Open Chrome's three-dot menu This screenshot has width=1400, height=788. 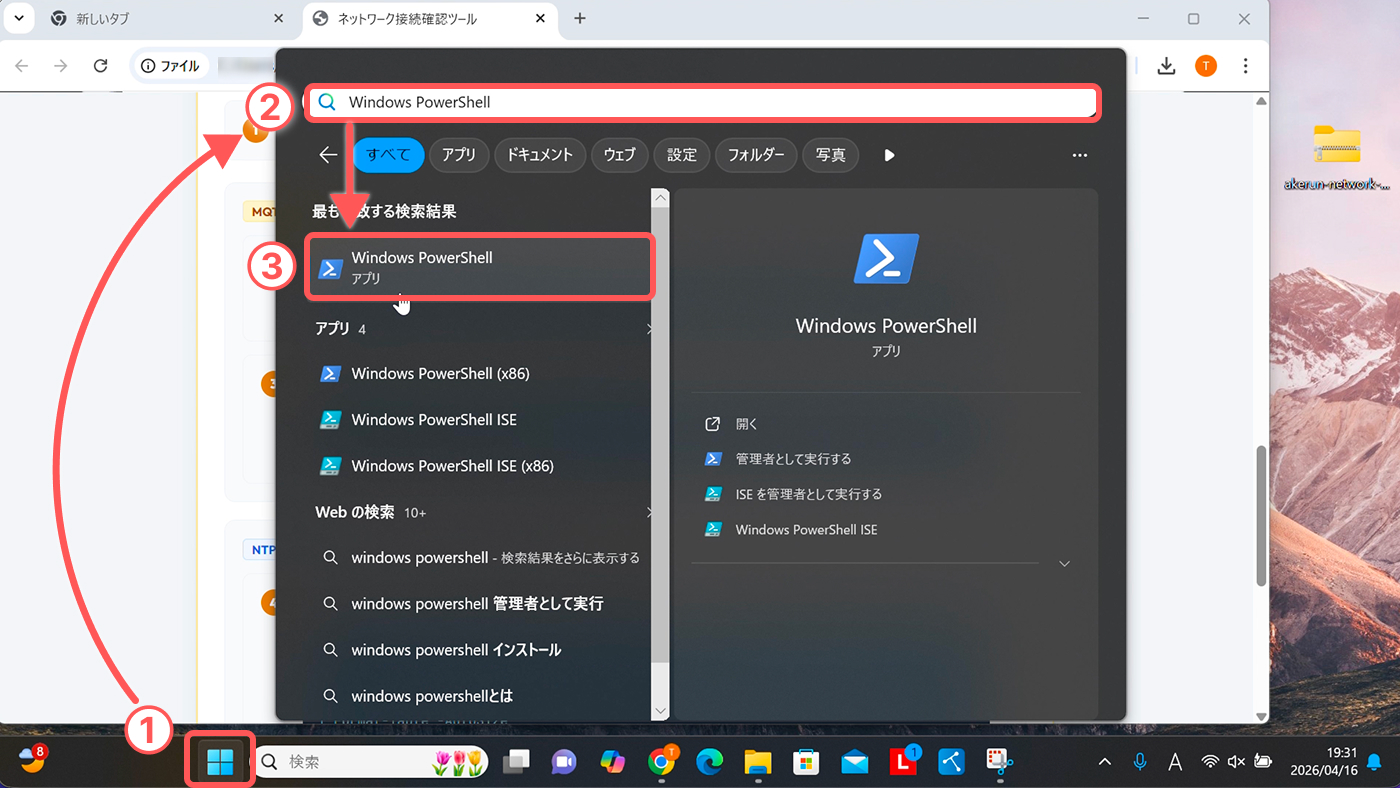coord(1246,66)
